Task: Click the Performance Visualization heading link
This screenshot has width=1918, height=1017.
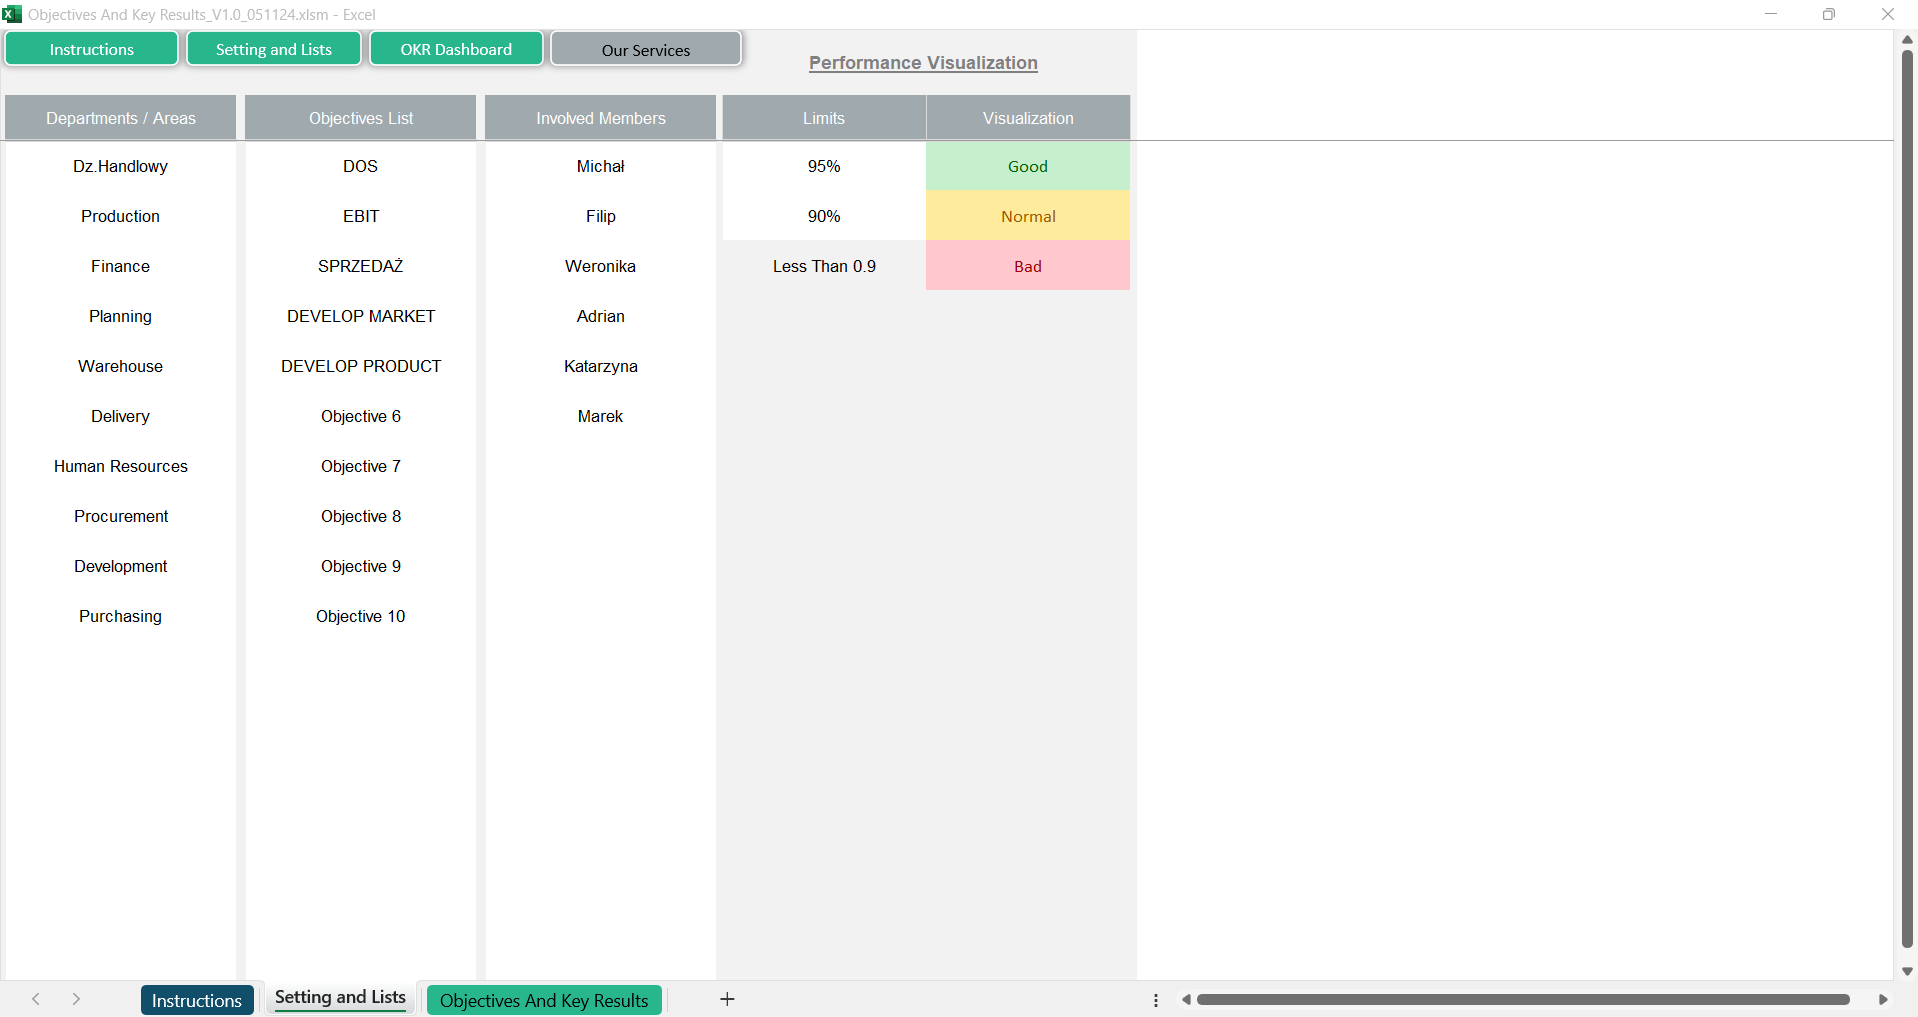Action: pyautogui.click(x=923, y=63)
